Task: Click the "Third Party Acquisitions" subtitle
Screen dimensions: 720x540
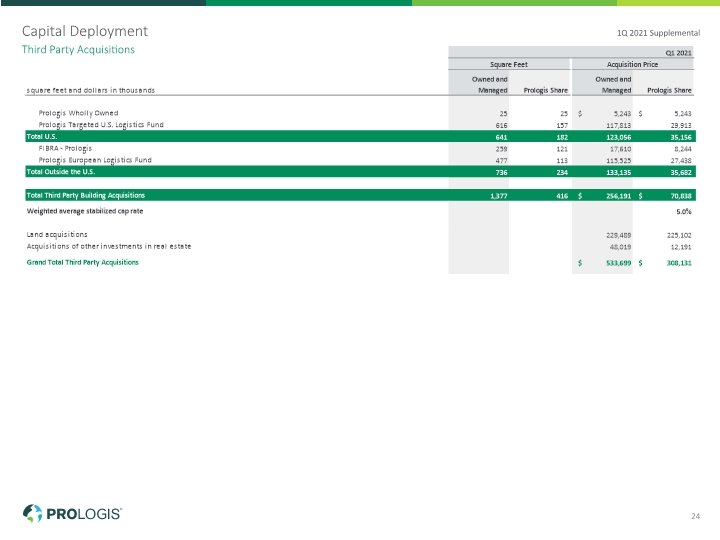Action: pos(79,50)
